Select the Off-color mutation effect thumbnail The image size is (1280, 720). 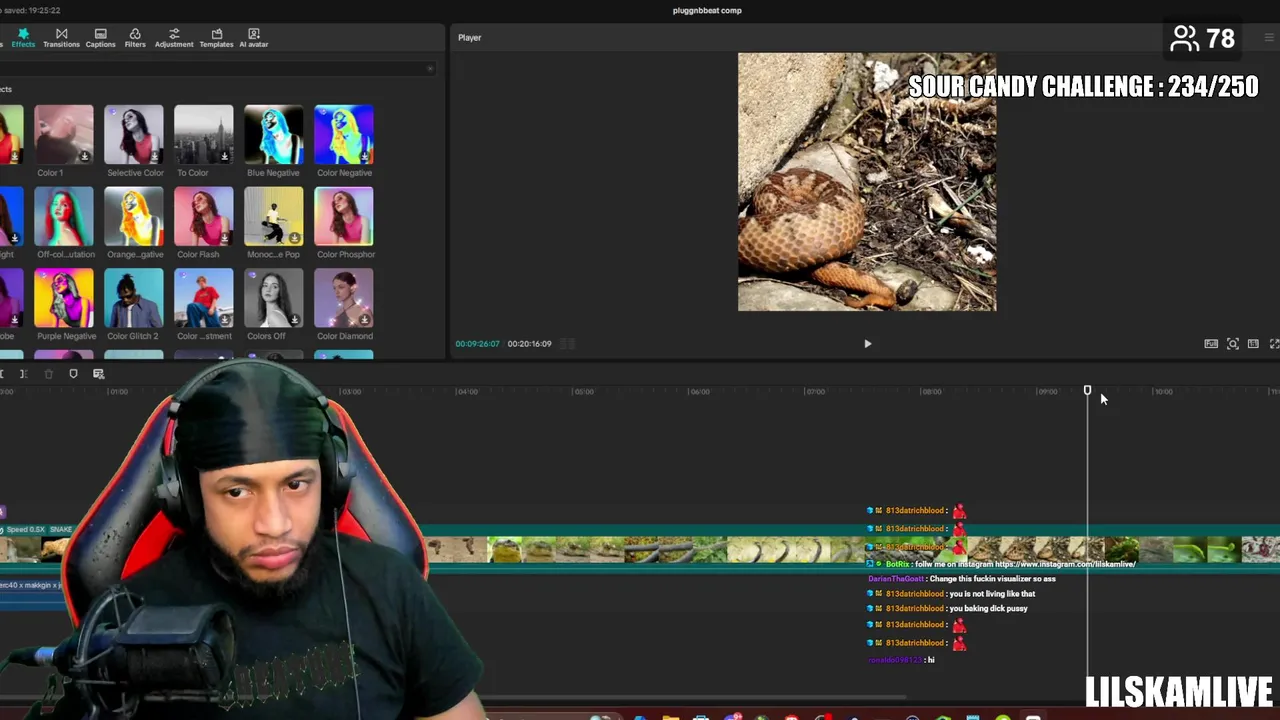pyautogui.click(x=64, y=216)
